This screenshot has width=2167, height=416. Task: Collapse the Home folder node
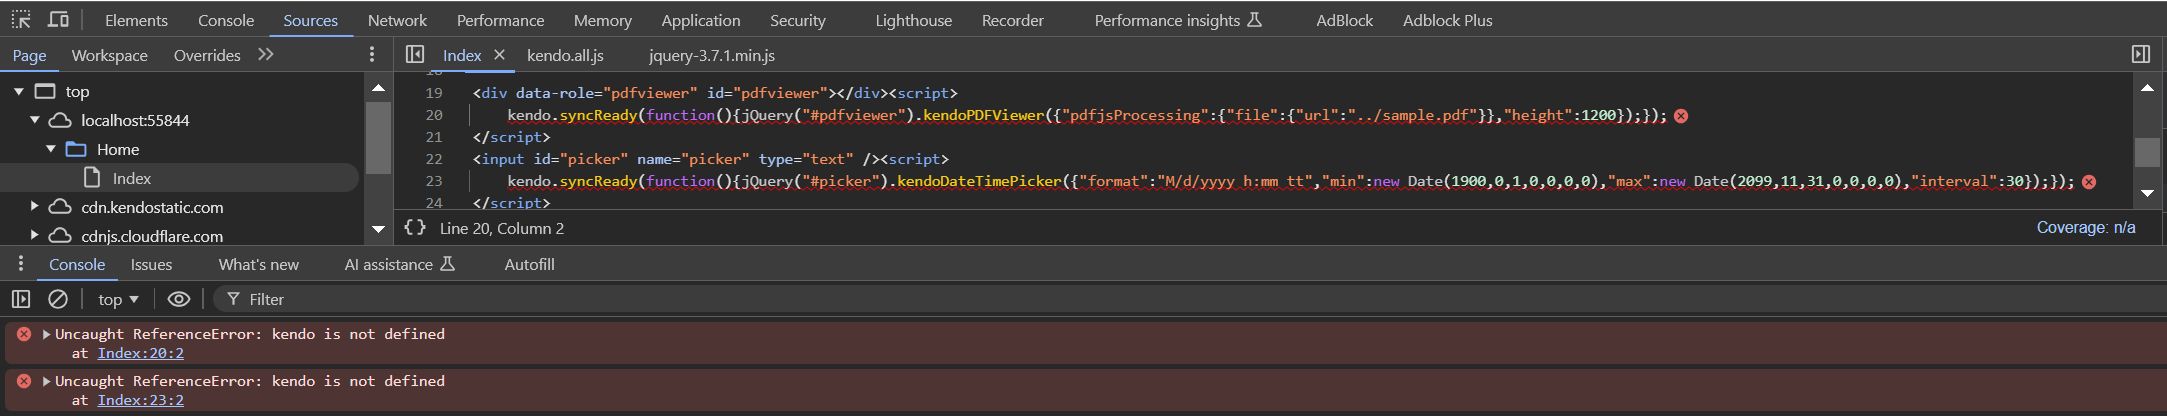tap(51, 149)
